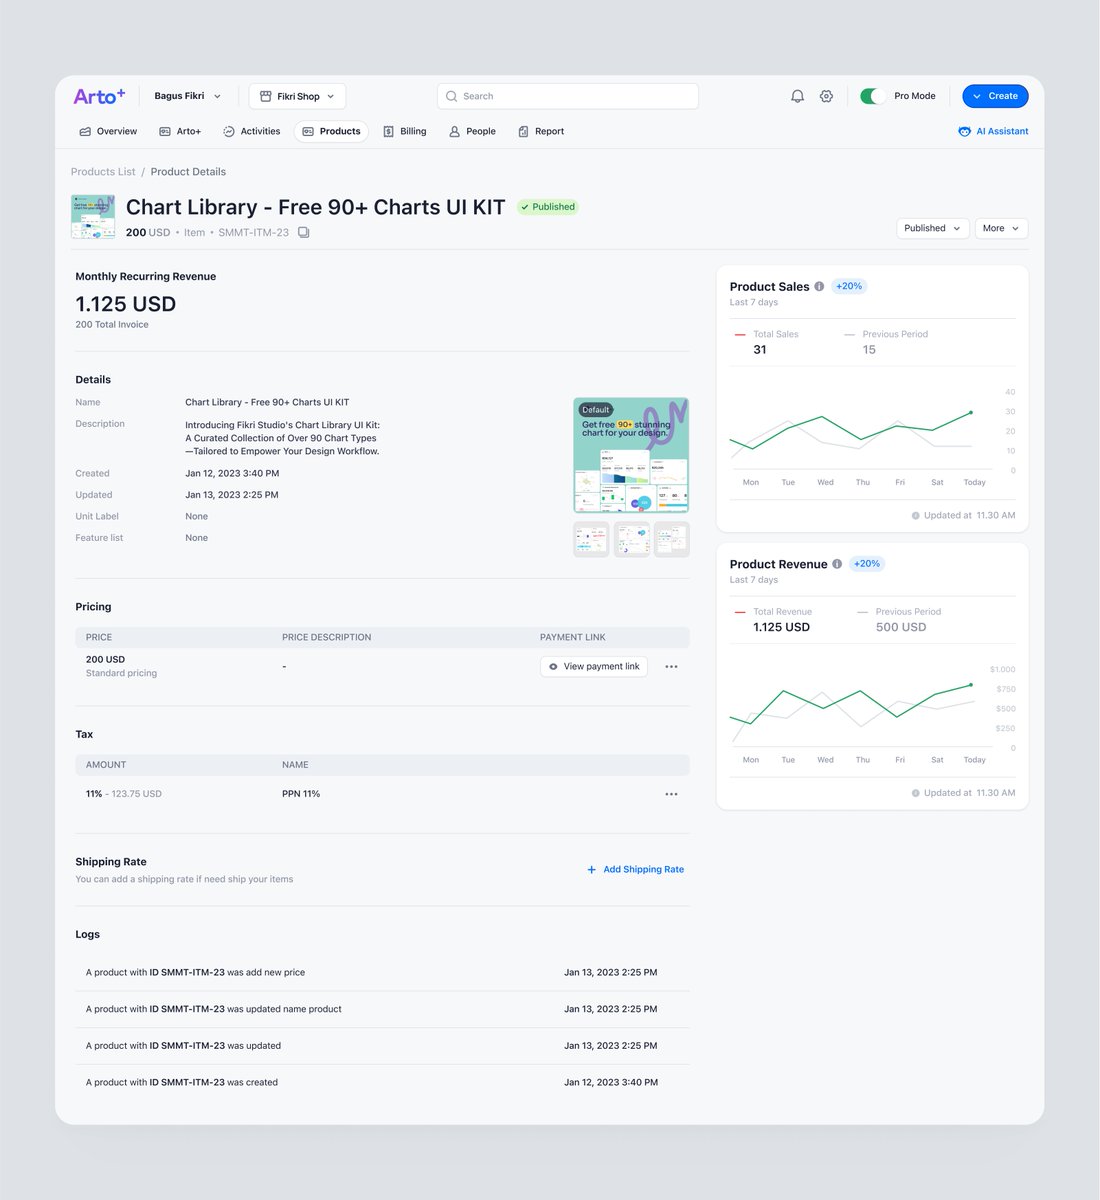
Task: Click the AI Assistant robot icon
Action: 964,131
